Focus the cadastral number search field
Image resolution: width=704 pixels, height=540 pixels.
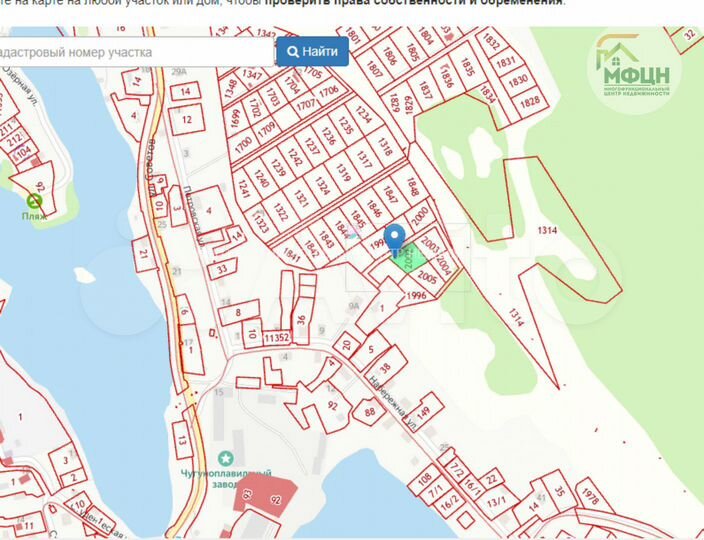pyautogui.click(x=136, y=51)
